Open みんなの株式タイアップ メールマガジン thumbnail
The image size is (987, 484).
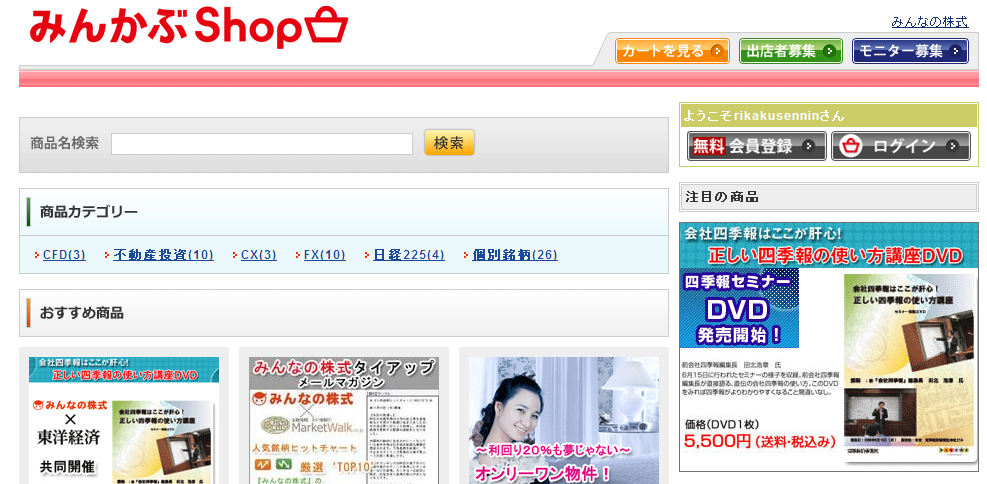coord(344,420)
